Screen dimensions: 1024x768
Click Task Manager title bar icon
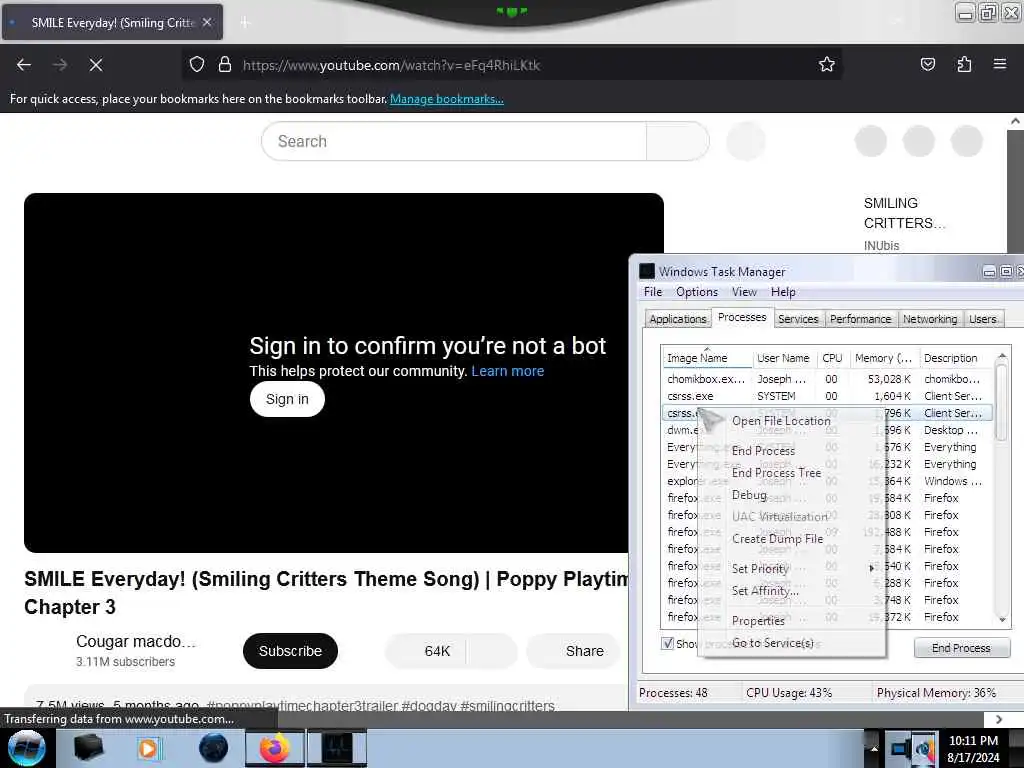coord(647,271)
